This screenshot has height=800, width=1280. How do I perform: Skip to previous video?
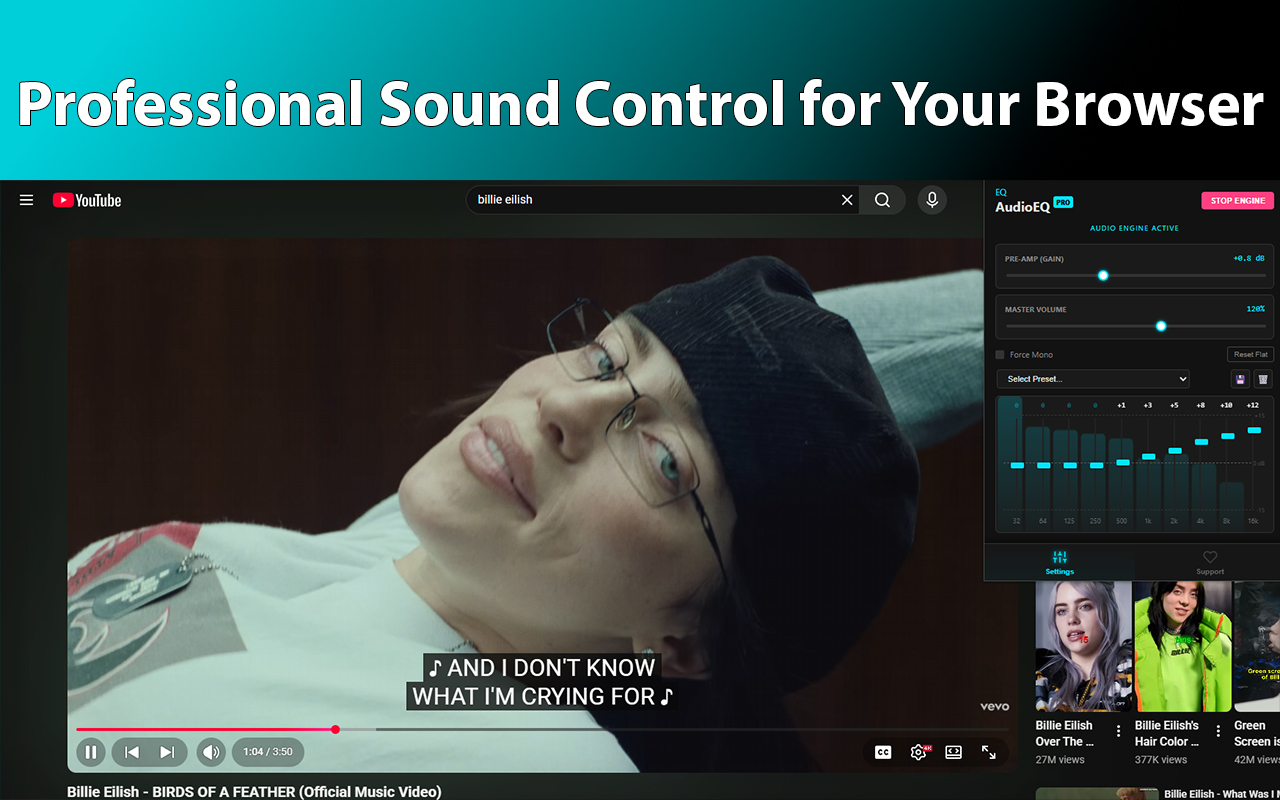132,752
